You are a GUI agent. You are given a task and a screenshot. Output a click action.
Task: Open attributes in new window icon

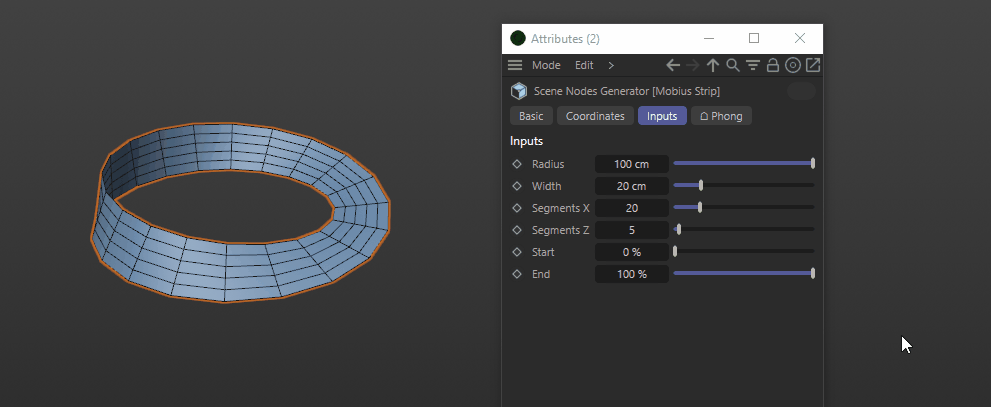point(813,65)
